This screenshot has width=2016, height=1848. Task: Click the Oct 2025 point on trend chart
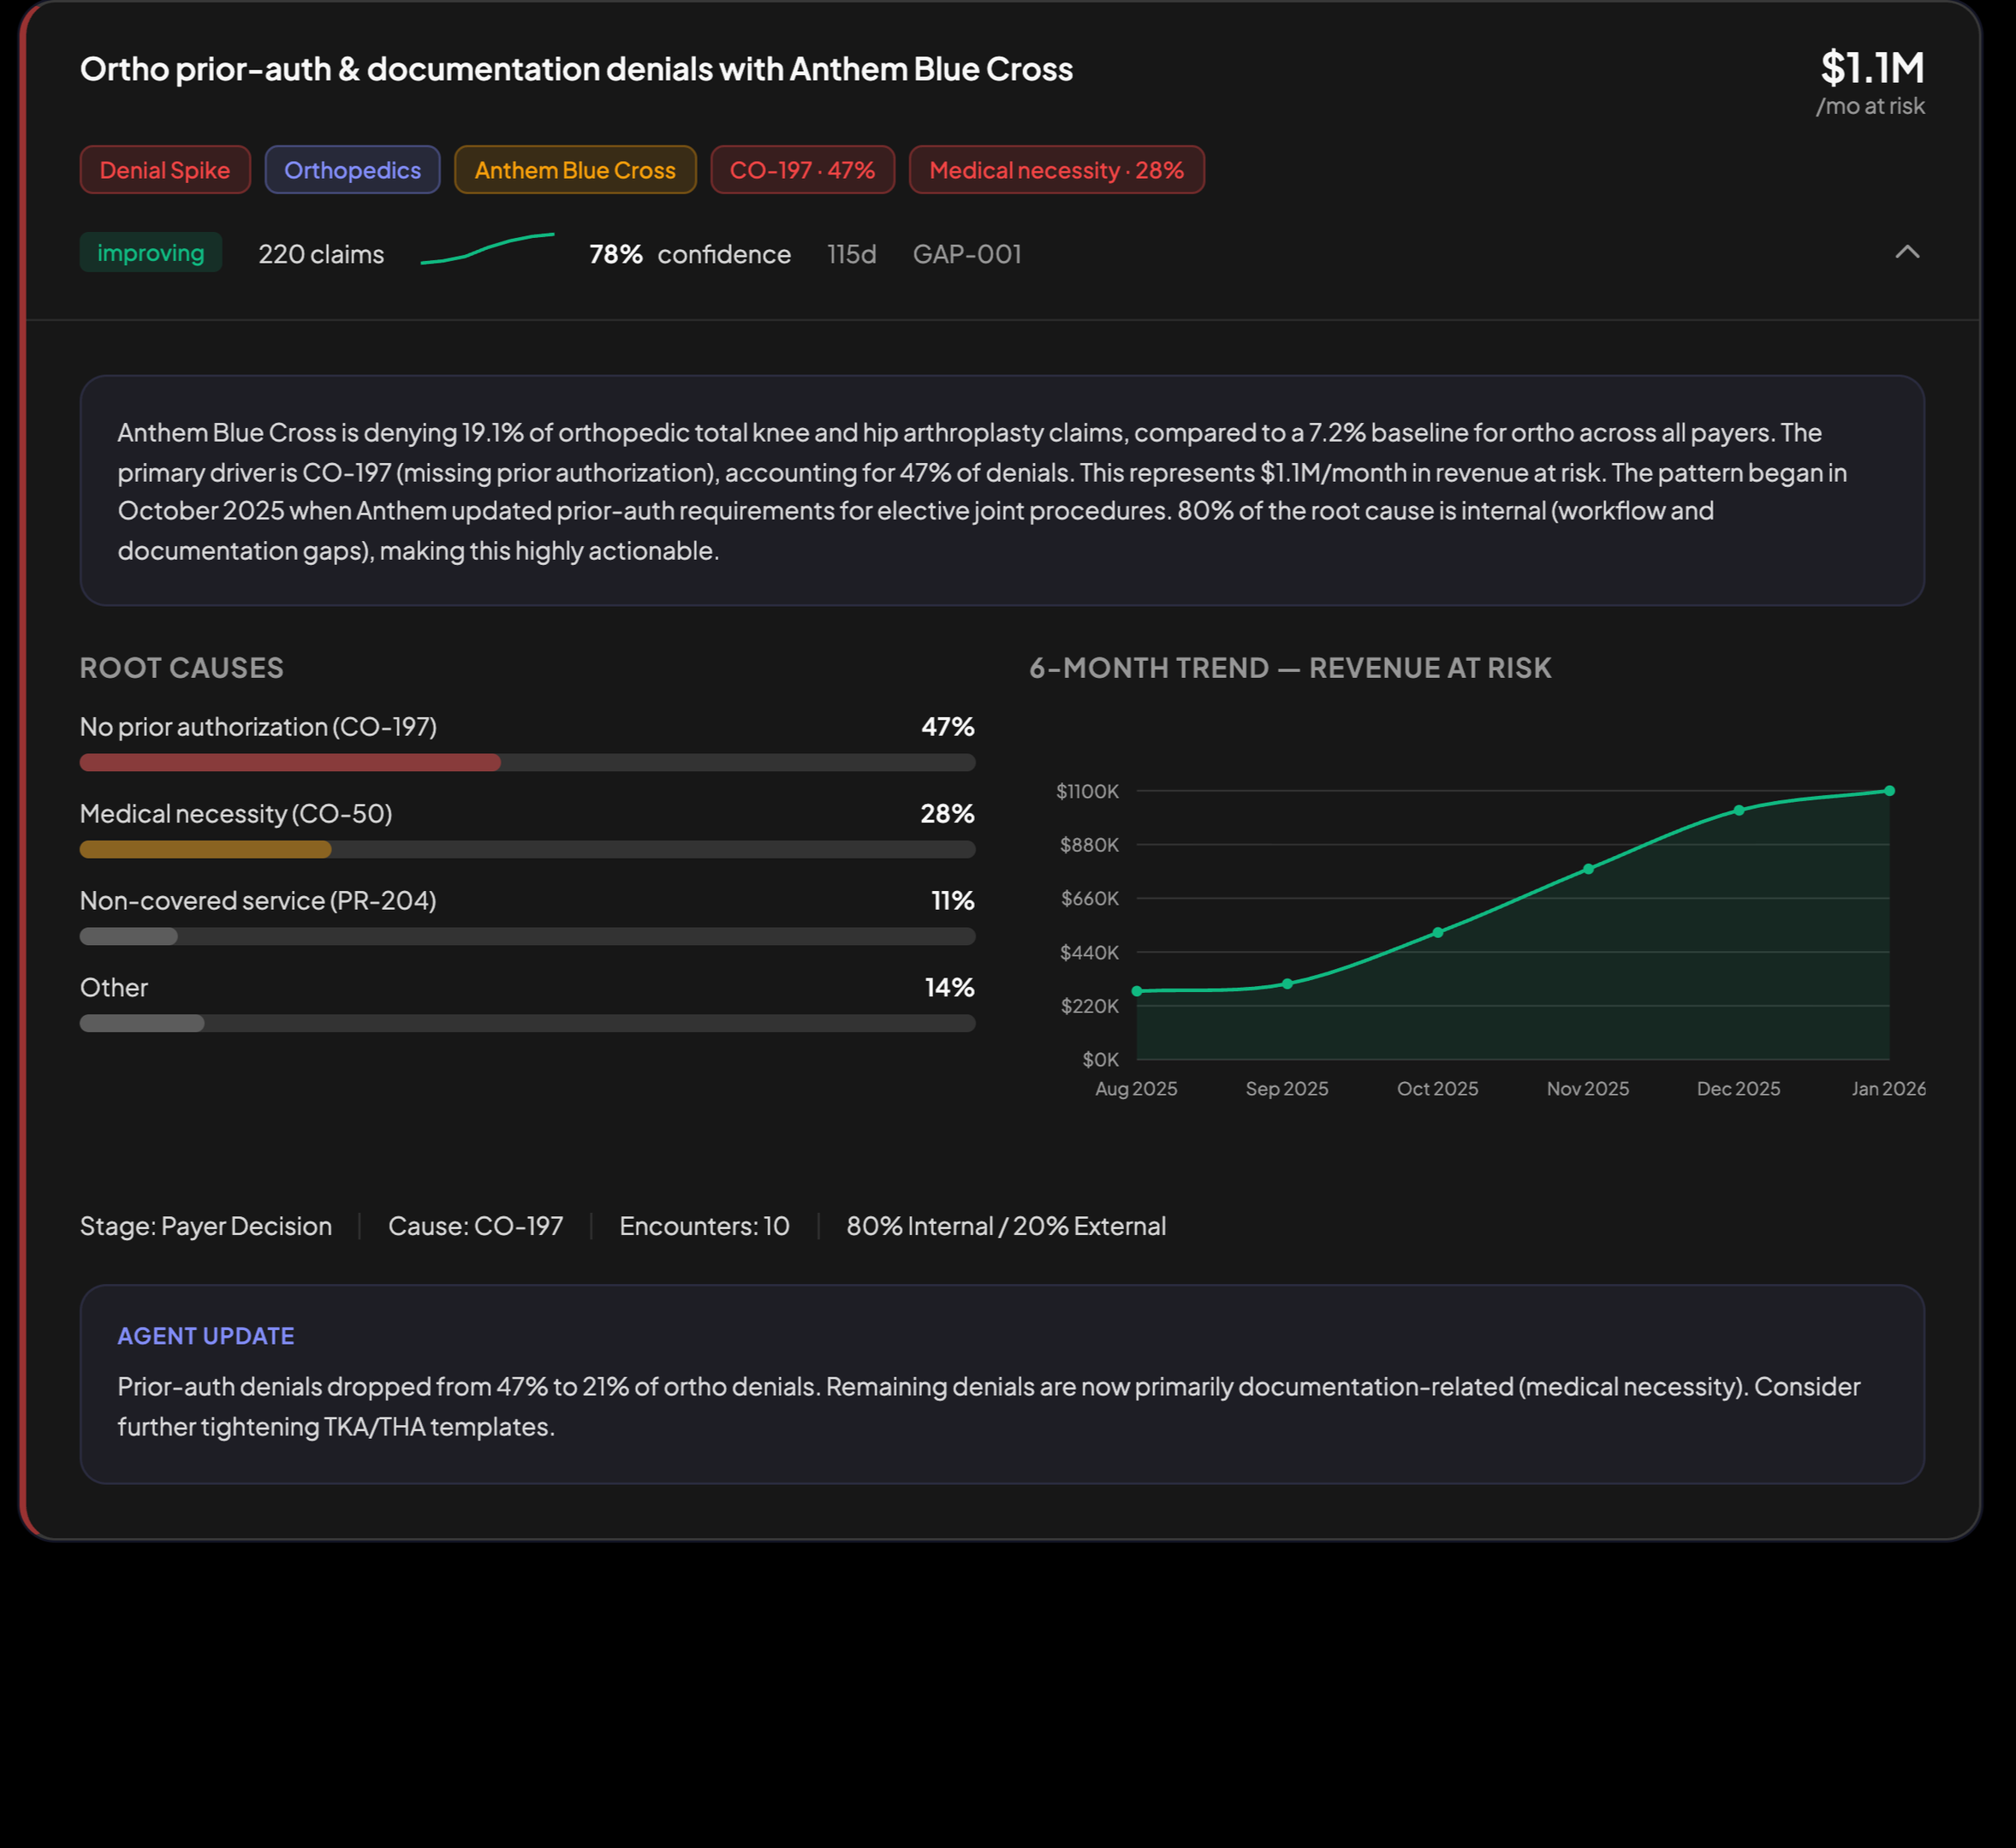pos(1438,932)
